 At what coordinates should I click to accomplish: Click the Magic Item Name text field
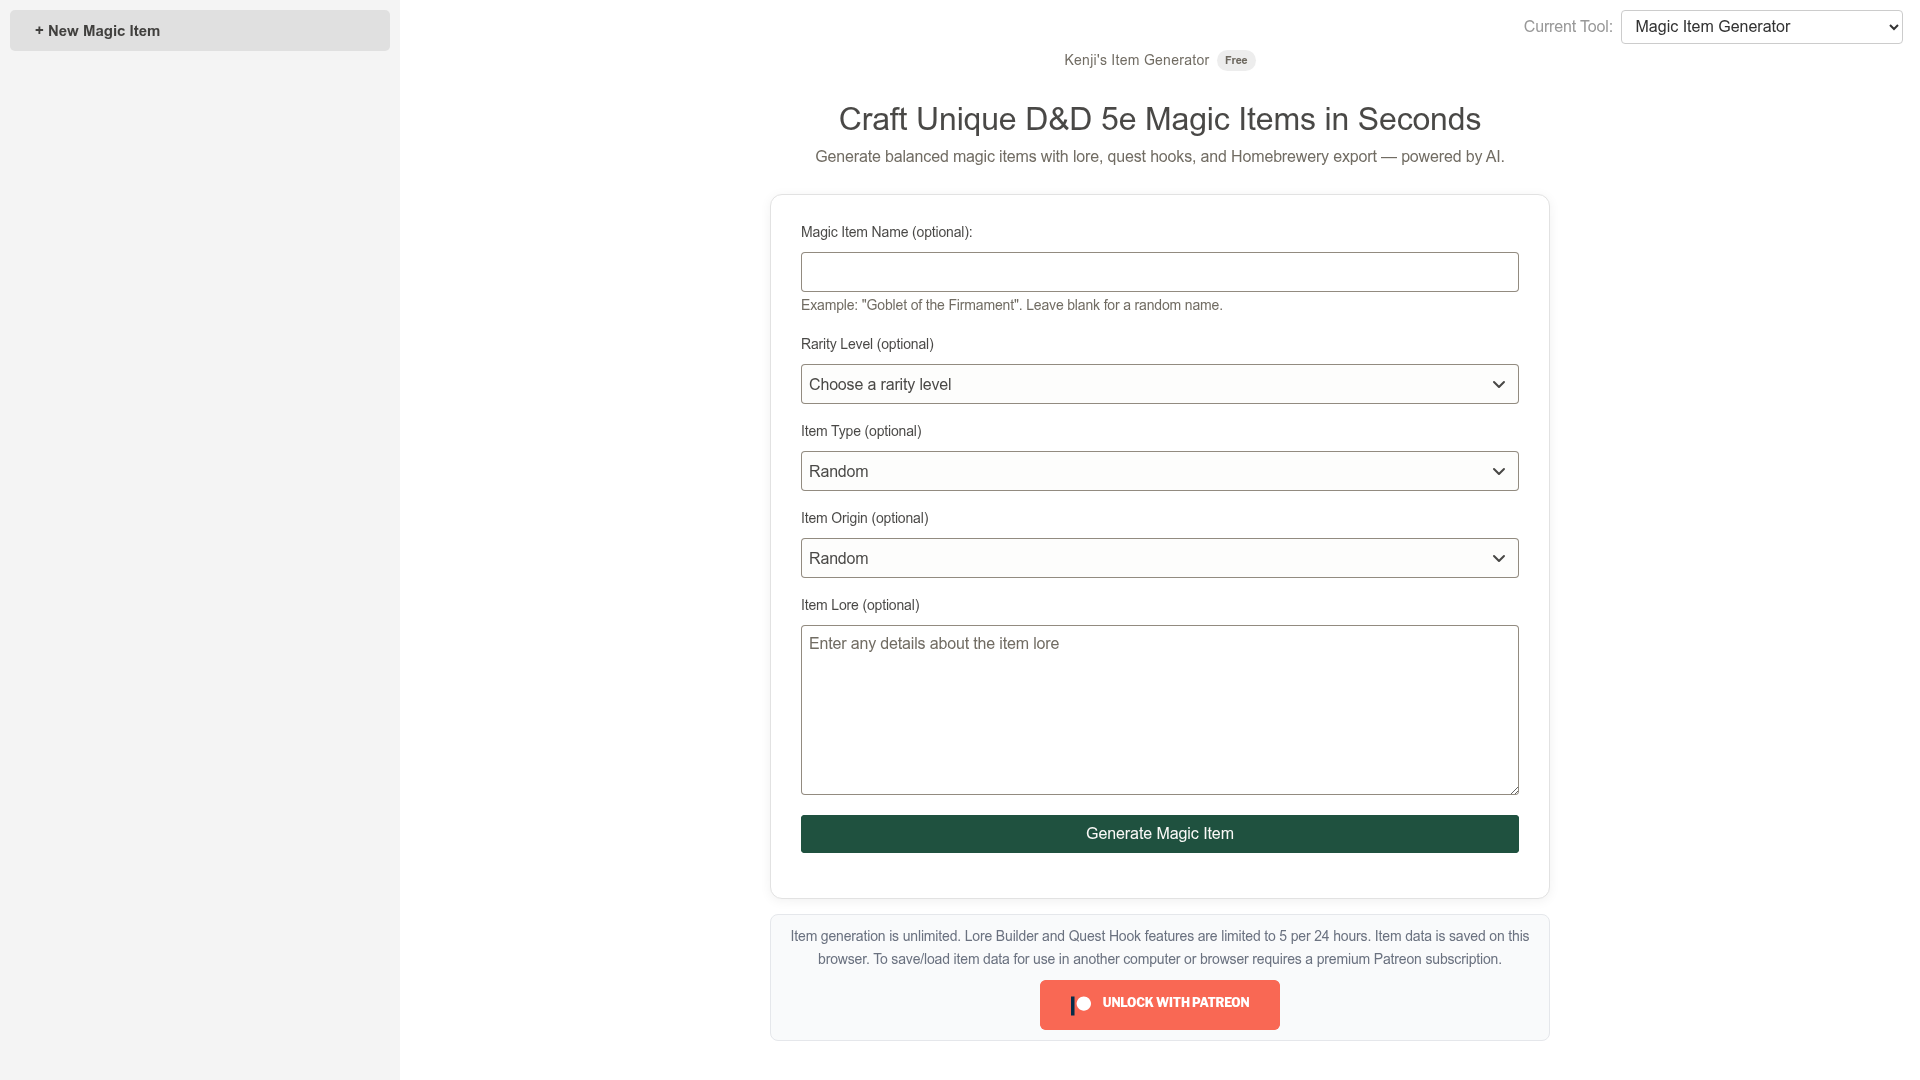(x=1159, y=272)
